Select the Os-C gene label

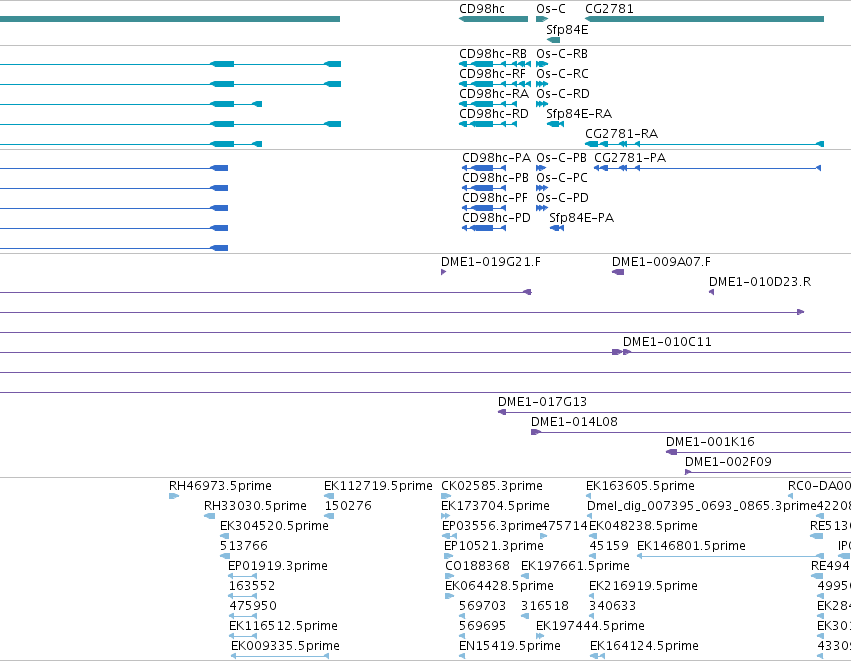(x=550, y=9)
